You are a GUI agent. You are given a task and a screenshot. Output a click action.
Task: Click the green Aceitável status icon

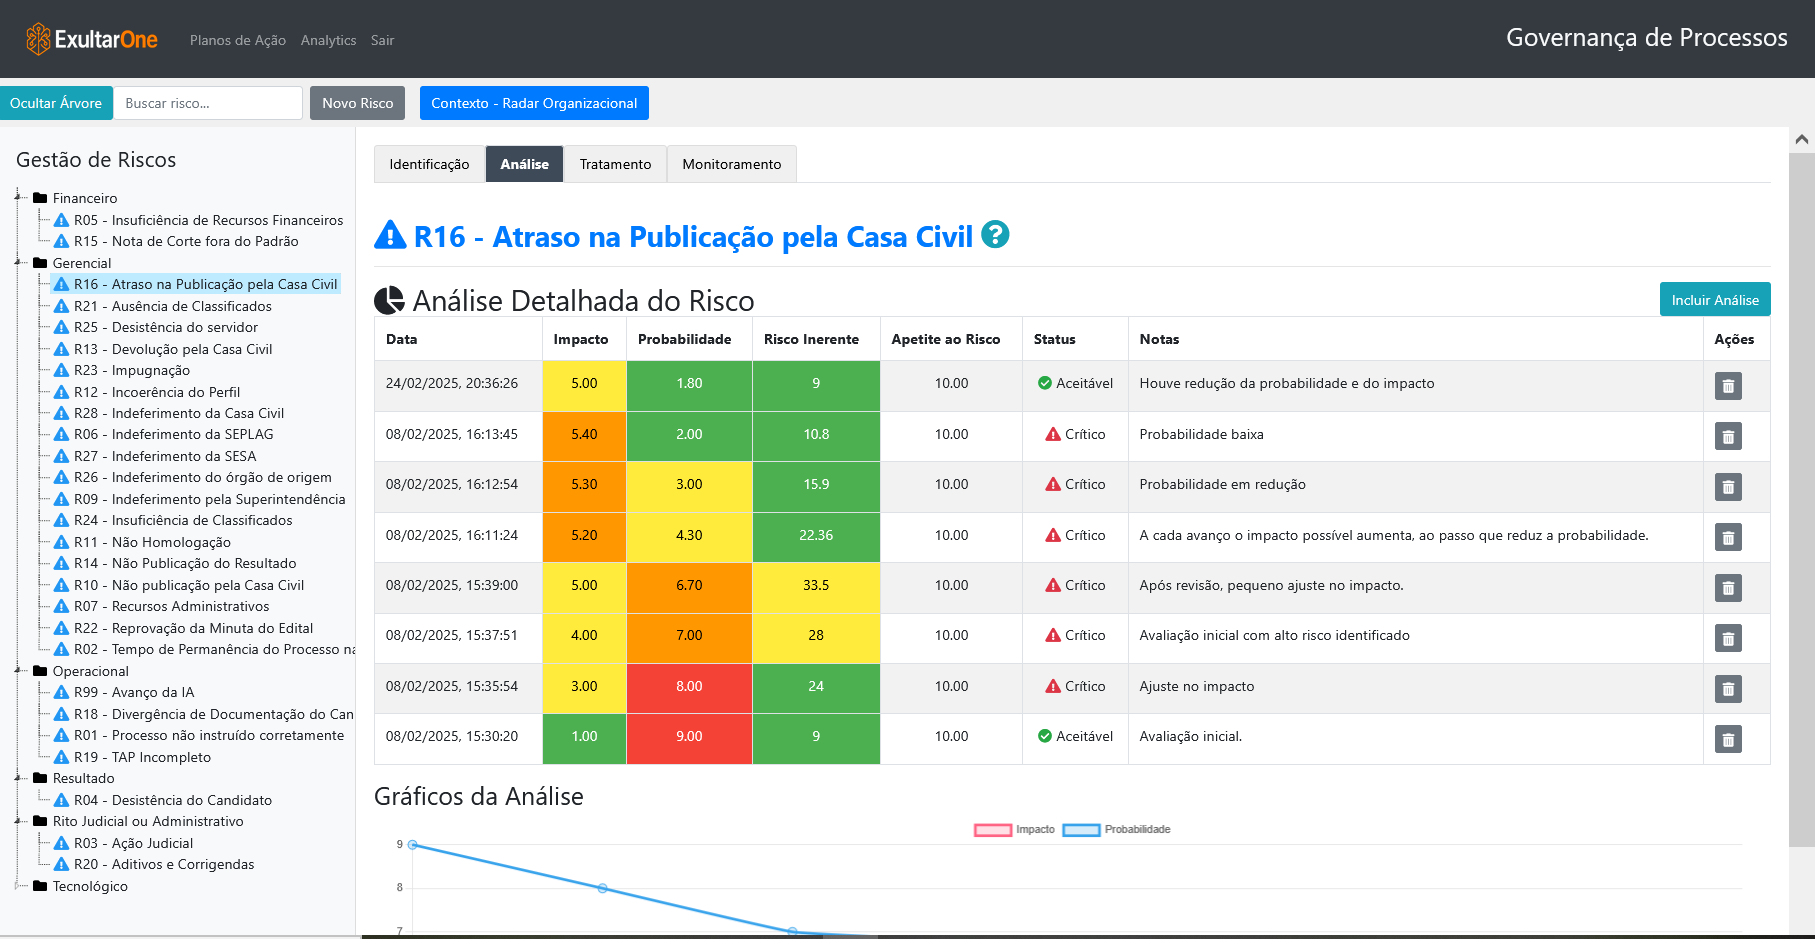(1044, 382)
